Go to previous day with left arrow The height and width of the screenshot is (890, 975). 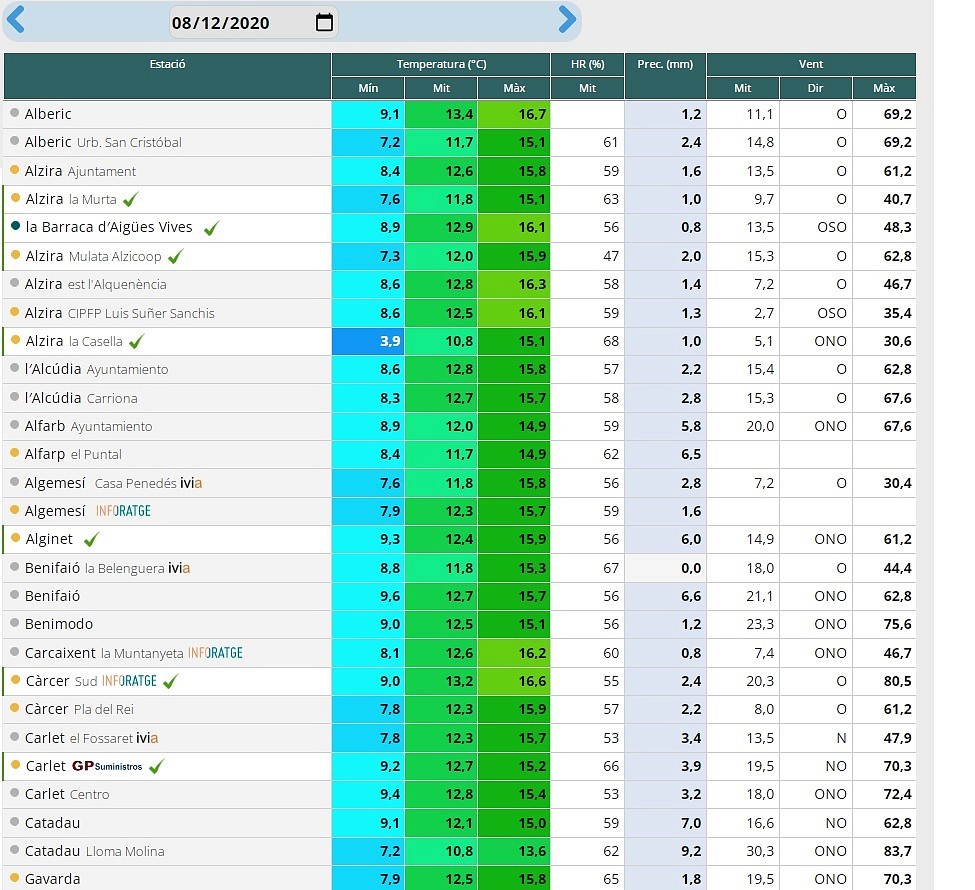click(x=15, y=19)
